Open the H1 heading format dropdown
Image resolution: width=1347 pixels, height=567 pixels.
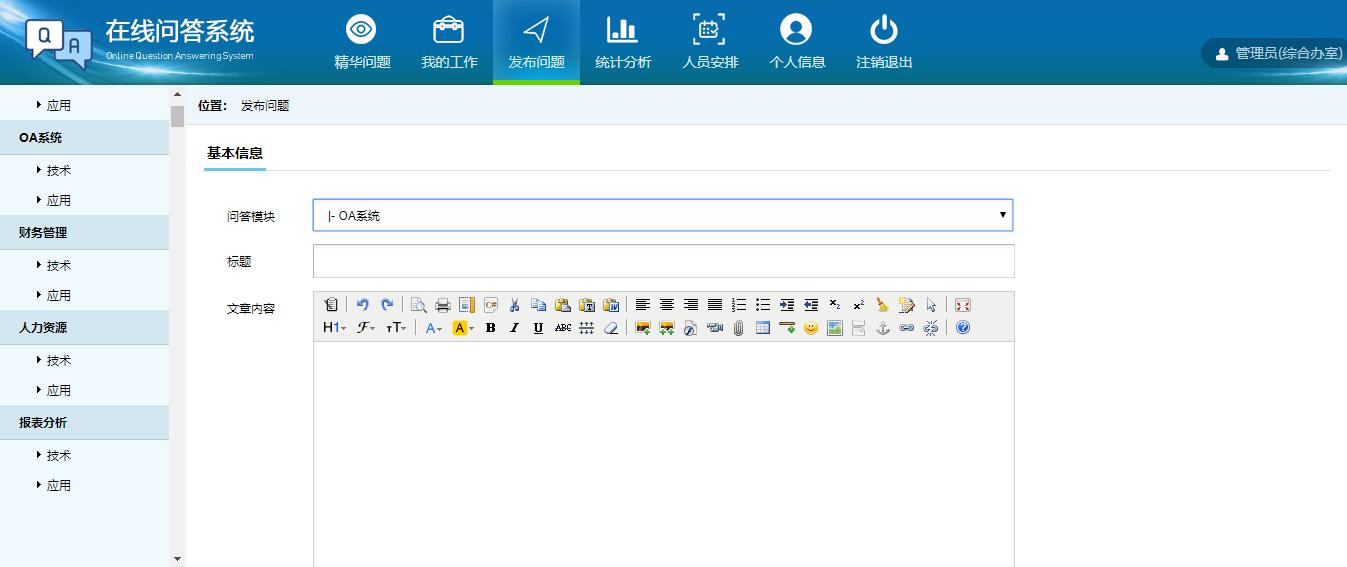pos(334,328)
